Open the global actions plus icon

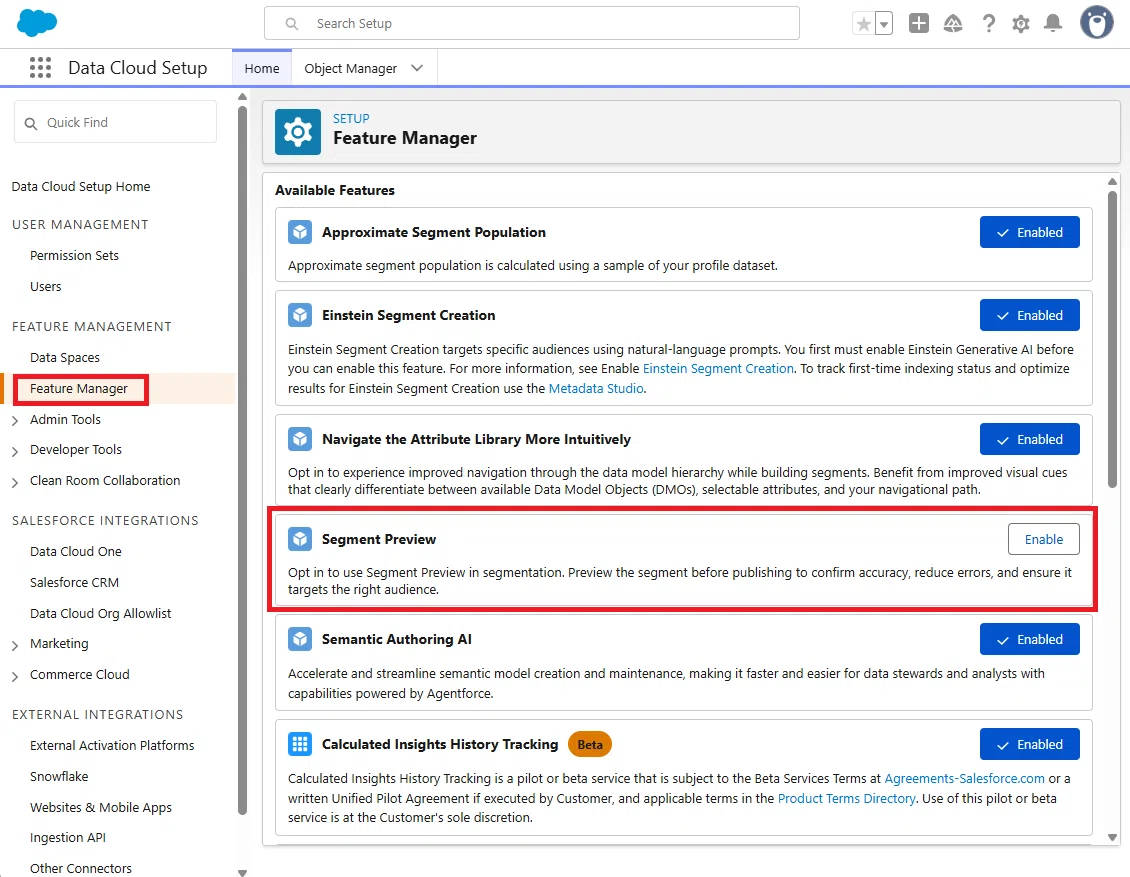(919, 24)
